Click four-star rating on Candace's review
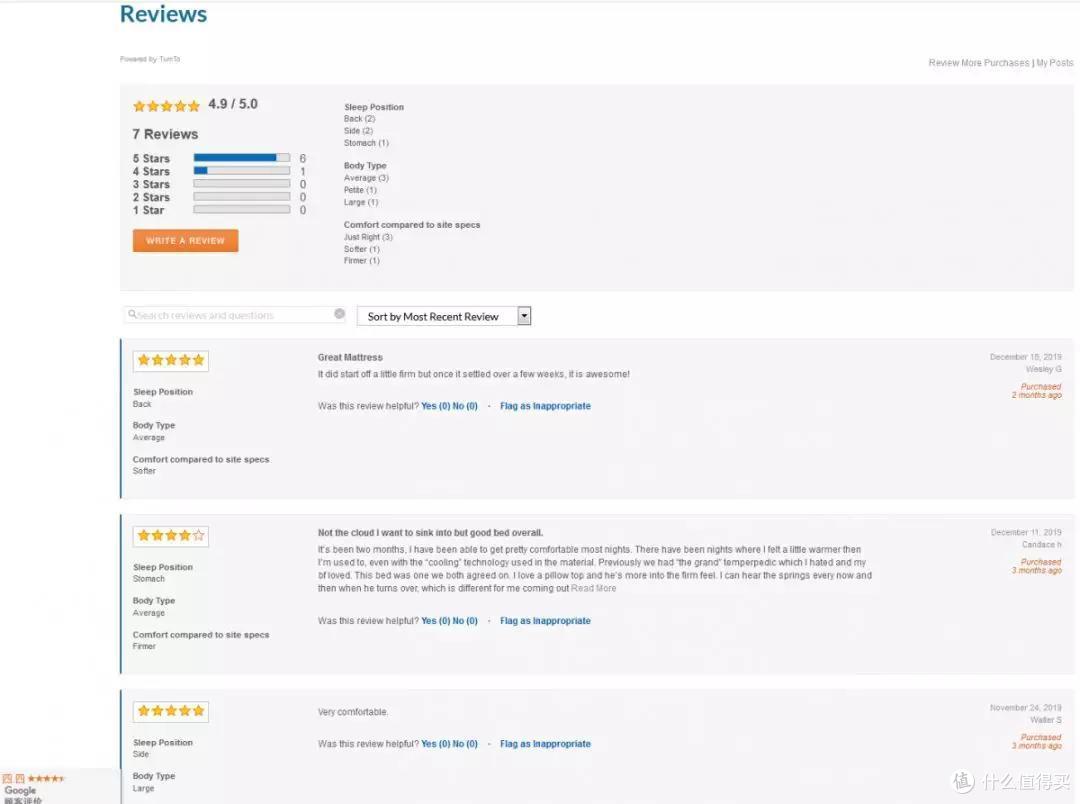Viewport: 1080px width, 804px height. click(x=171, y=535)
